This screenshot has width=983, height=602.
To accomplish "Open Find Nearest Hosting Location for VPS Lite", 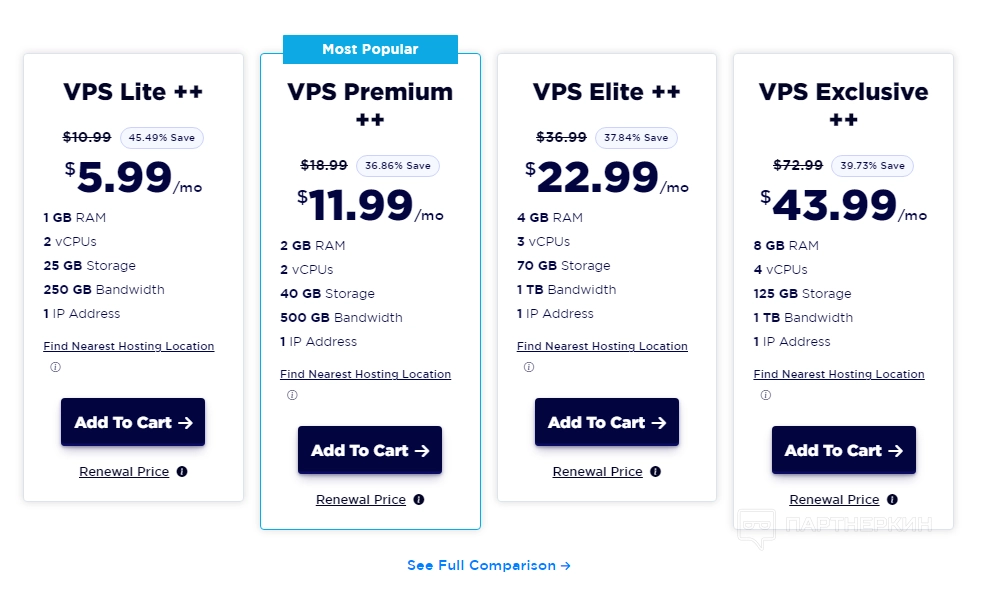I will 129,346.
